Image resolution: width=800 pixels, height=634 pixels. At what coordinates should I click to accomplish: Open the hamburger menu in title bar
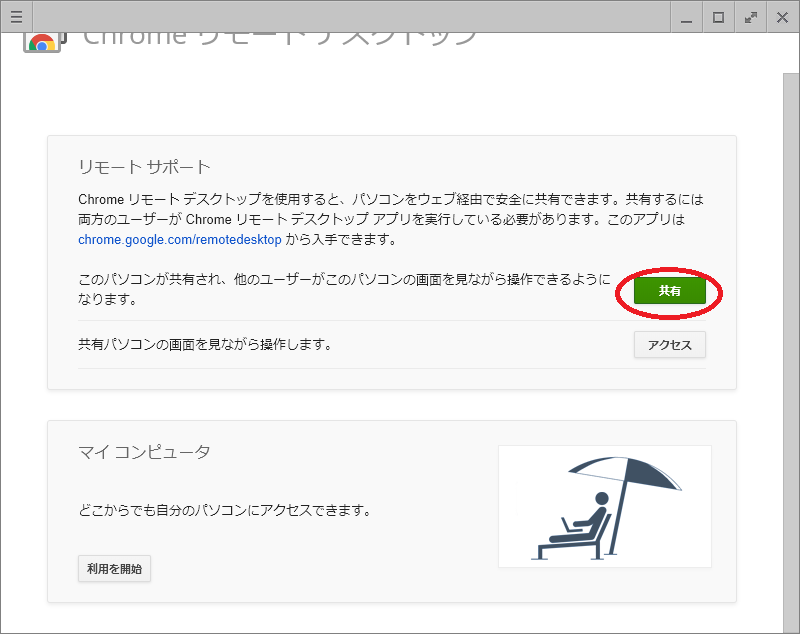(16, 17)
